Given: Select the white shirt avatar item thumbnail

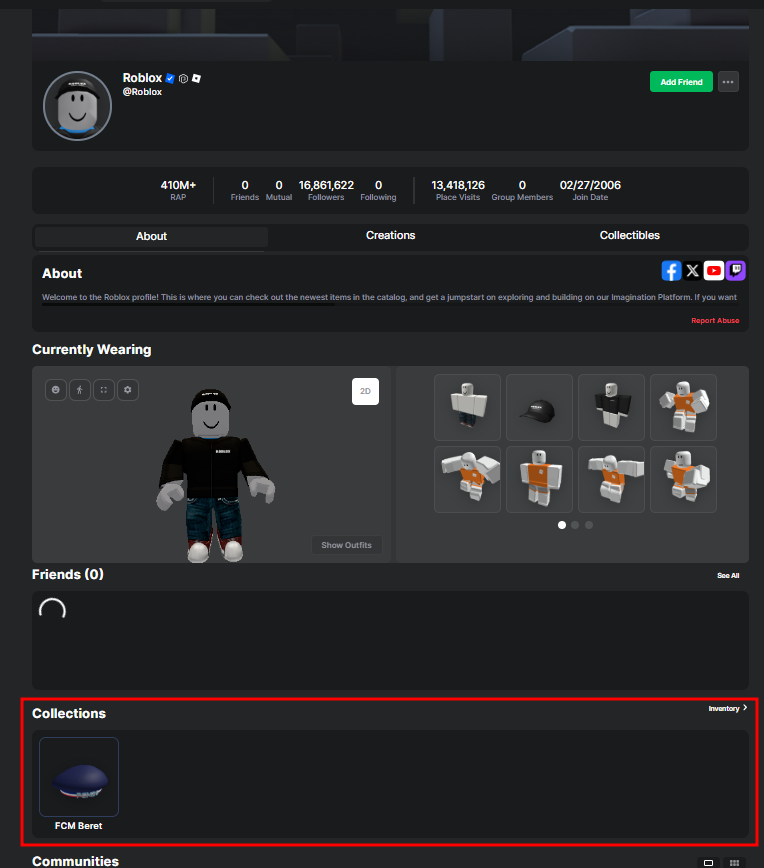Looking at the screenshot, I should click(x=467, y=407).
